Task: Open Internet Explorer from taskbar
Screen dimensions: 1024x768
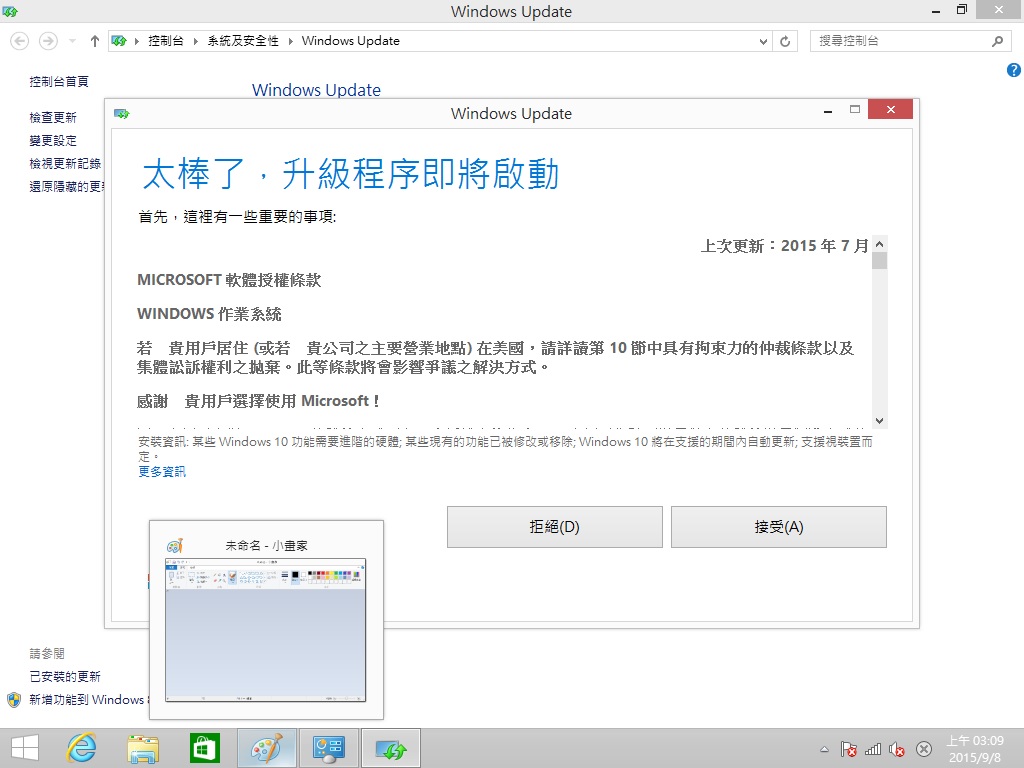Action: (x=82, y=748)
